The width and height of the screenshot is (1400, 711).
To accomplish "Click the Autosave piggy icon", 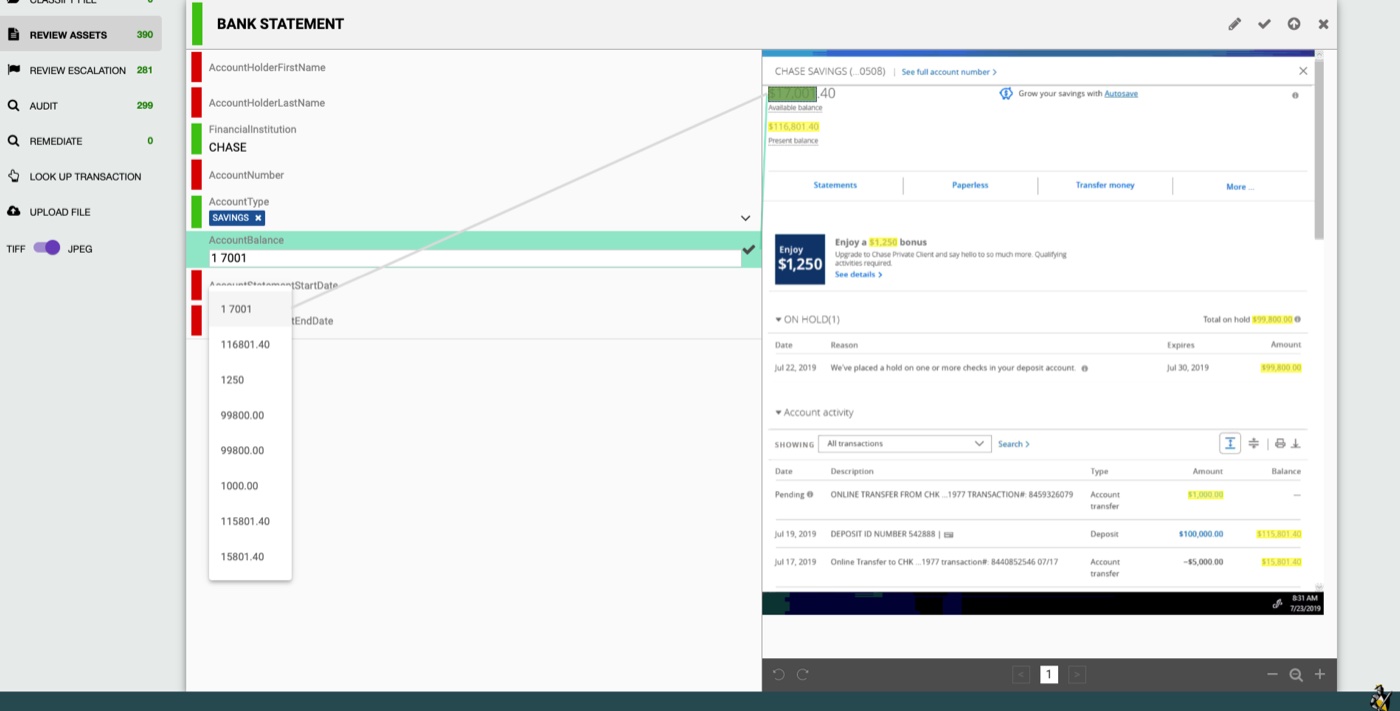I will 1006,93.
